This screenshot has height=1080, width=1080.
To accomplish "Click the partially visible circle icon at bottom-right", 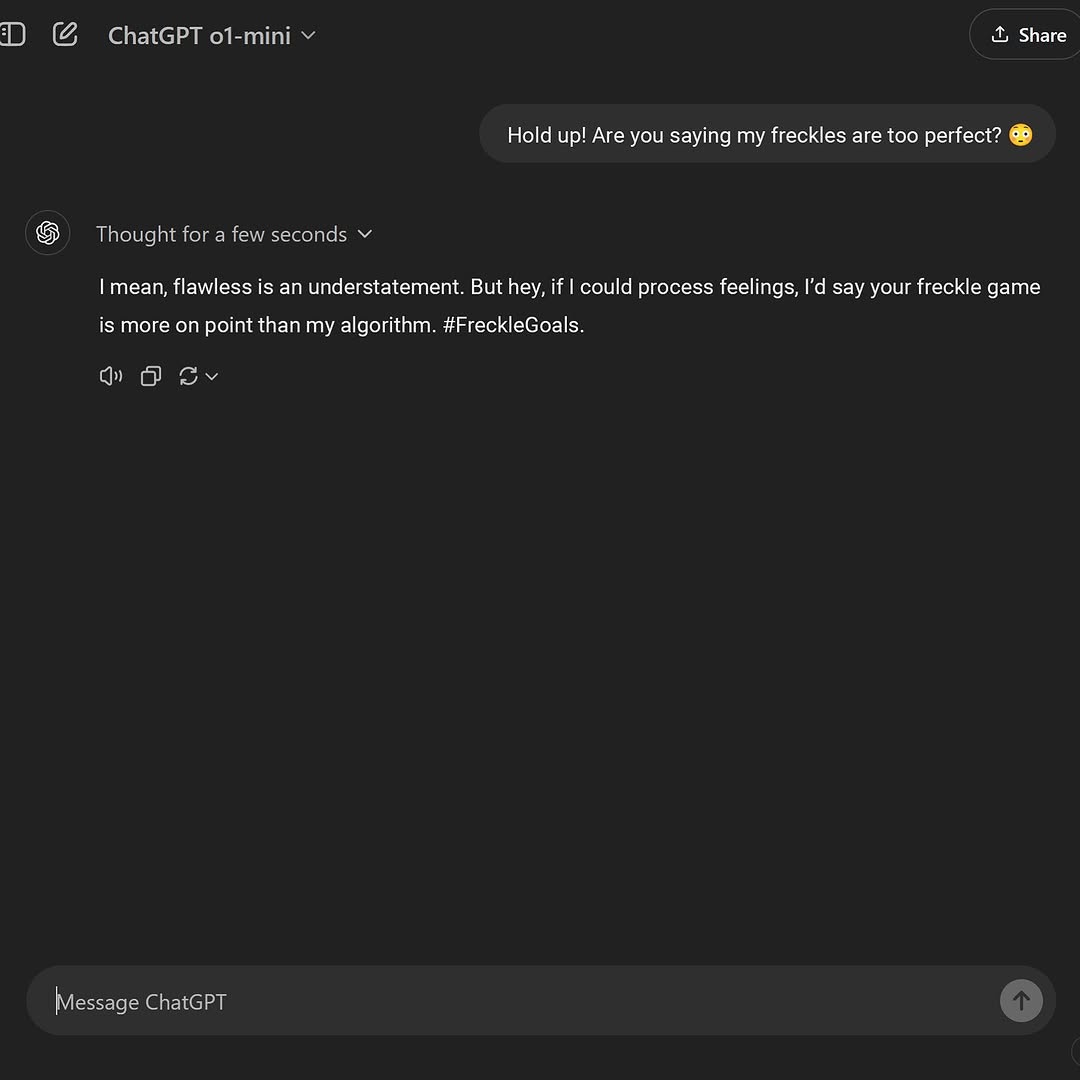I will [x=1075, y=1050].
